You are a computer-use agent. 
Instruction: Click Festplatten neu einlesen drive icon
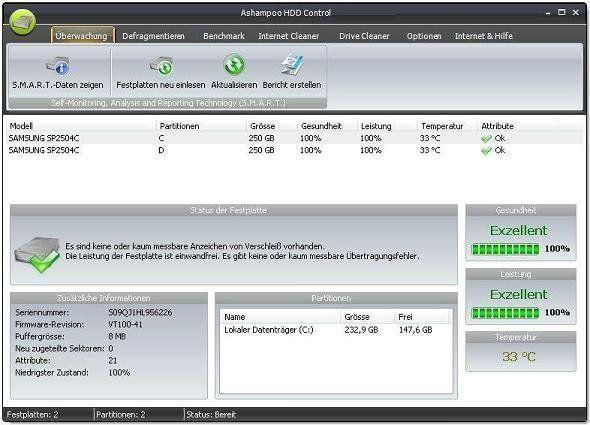(161, 66)
